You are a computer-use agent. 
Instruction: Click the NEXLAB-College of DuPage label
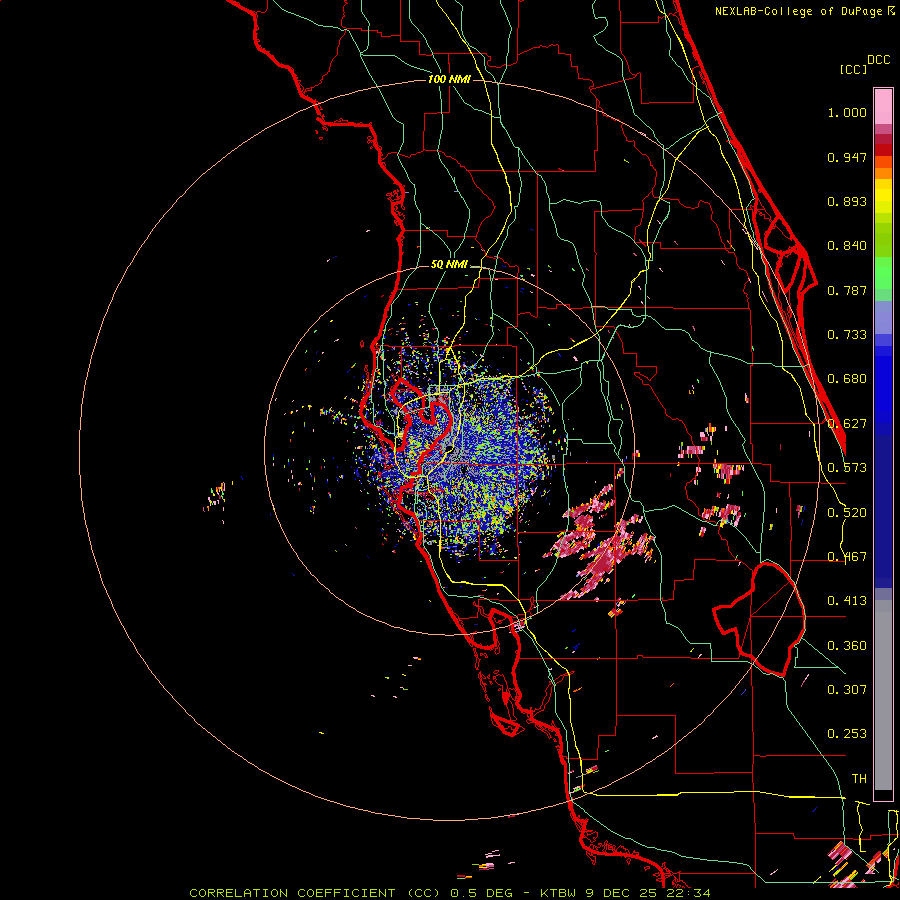[804, 11]
